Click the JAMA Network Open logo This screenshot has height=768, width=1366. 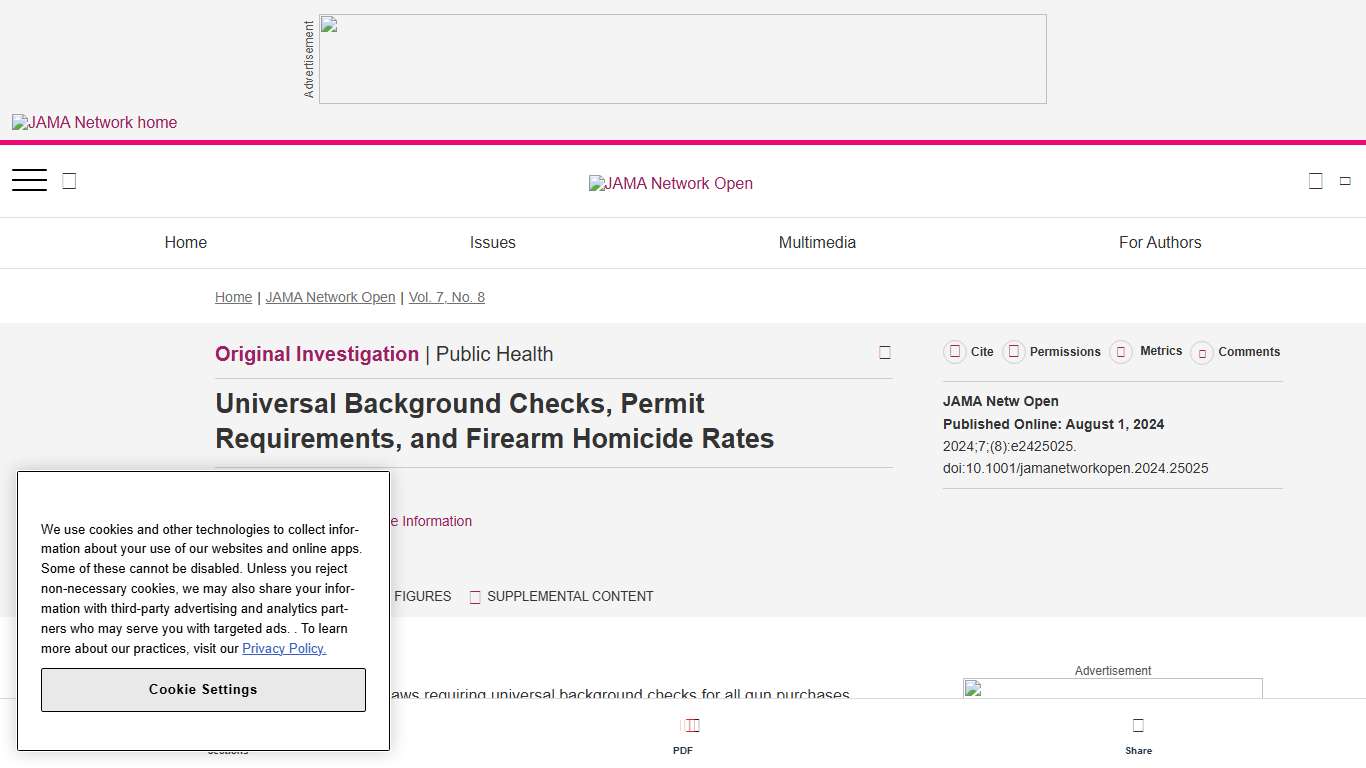670,183
